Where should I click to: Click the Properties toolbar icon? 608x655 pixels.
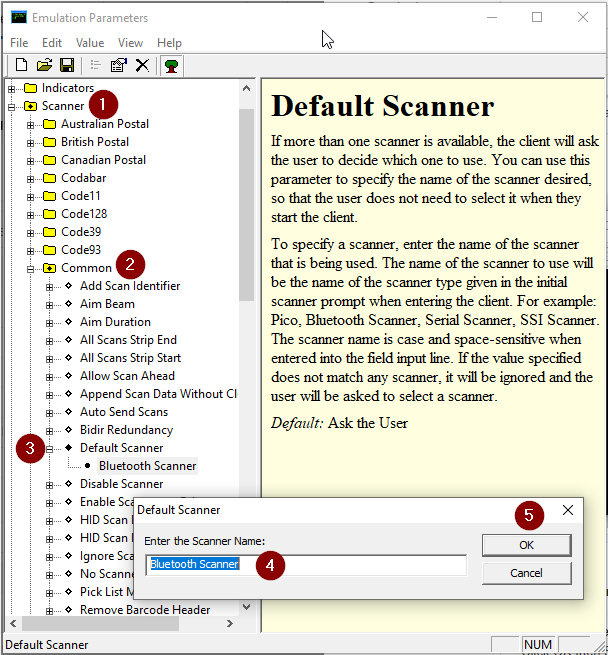tap(118, 65)
